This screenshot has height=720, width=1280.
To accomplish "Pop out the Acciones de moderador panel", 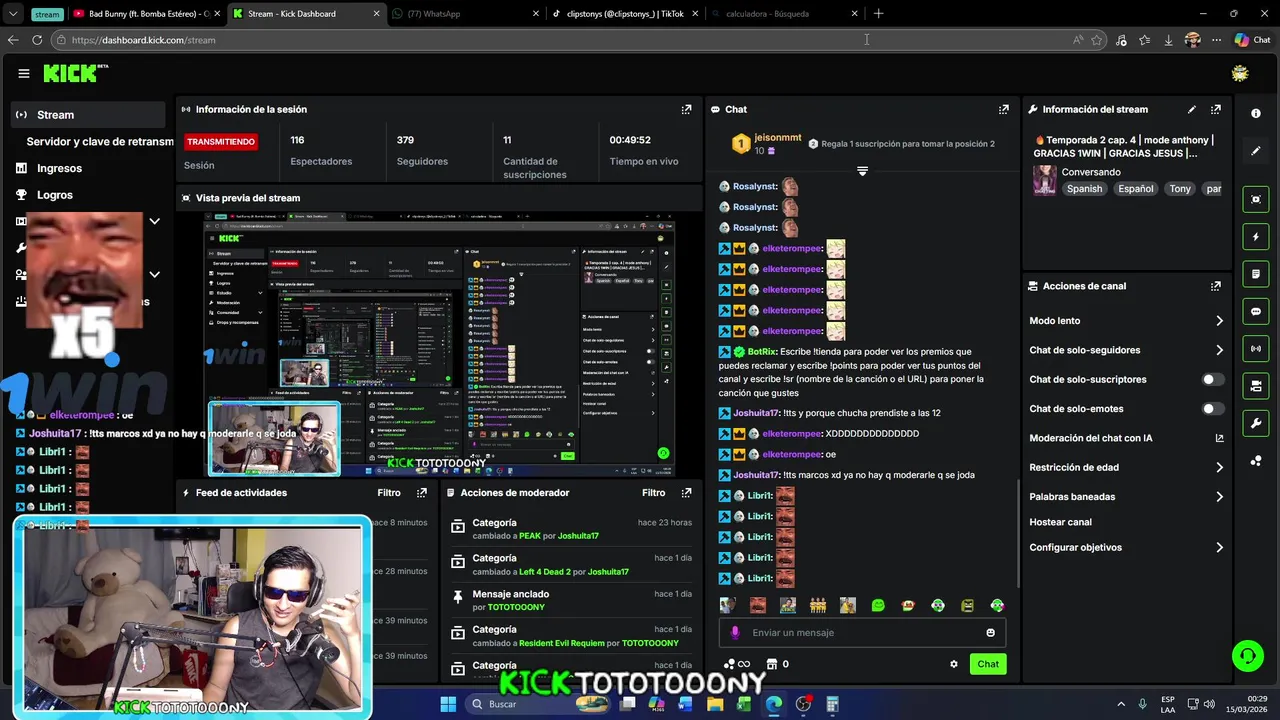I will (686, 493).
